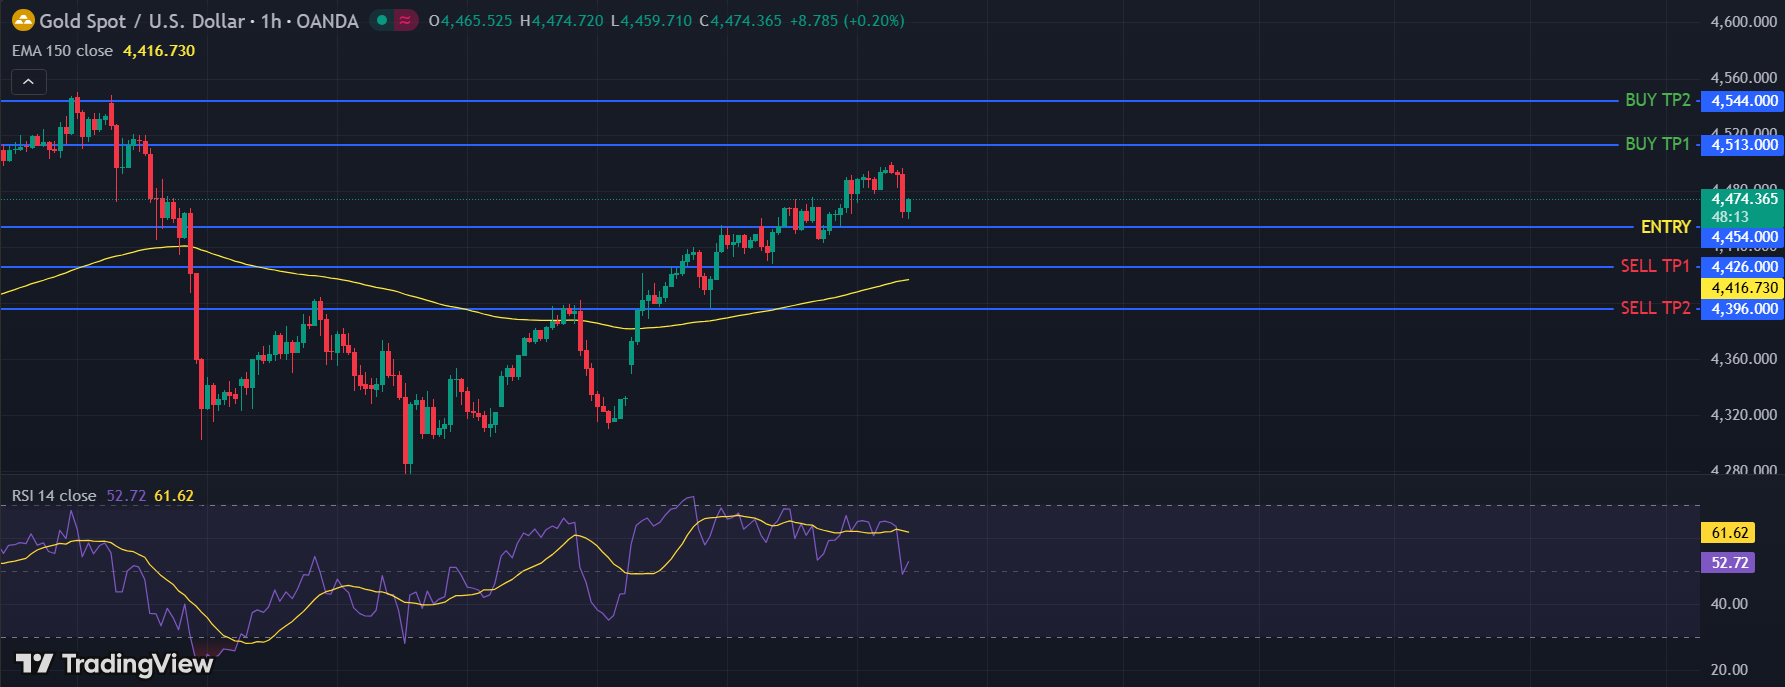Click the gold bars symbol logo
Image resolution: width=1785 pixels, height=687 pixels.
tap(23, 20)
